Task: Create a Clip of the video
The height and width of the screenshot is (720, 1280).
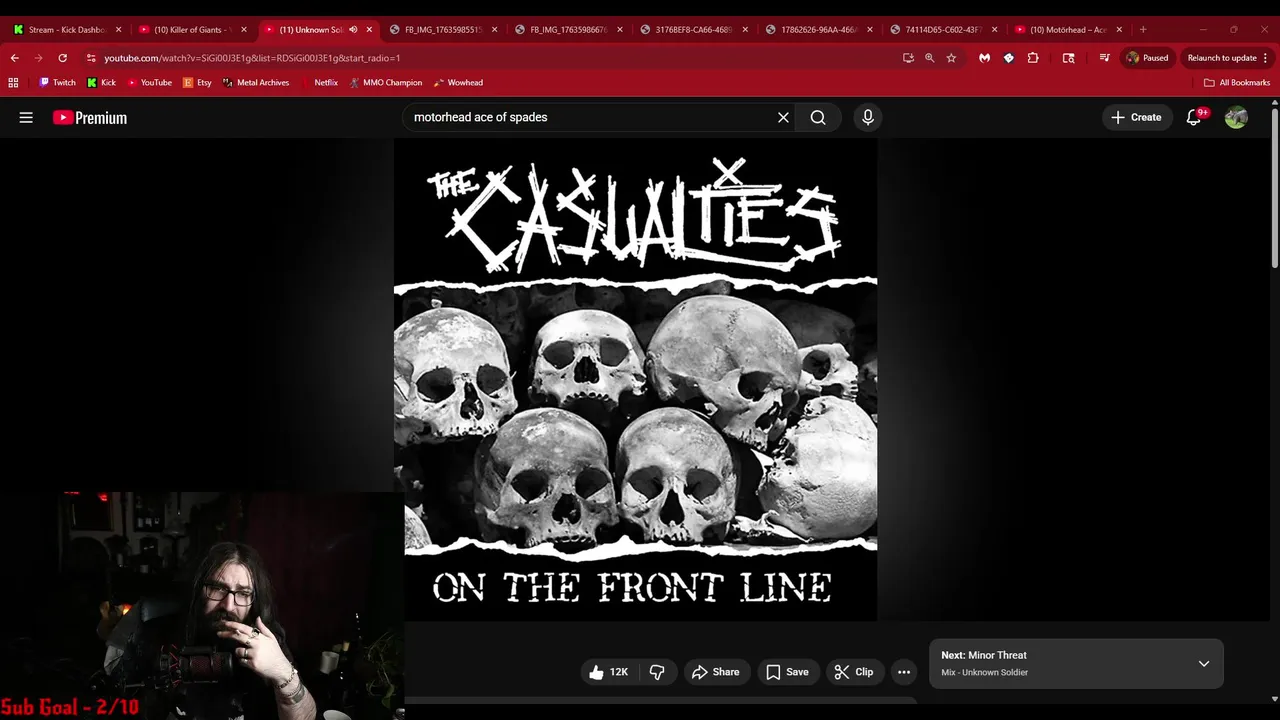Action: pos(854,672)
